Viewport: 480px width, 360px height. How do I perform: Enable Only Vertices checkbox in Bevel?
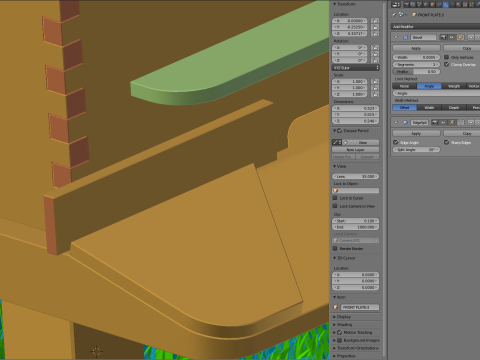click(446, 57)
